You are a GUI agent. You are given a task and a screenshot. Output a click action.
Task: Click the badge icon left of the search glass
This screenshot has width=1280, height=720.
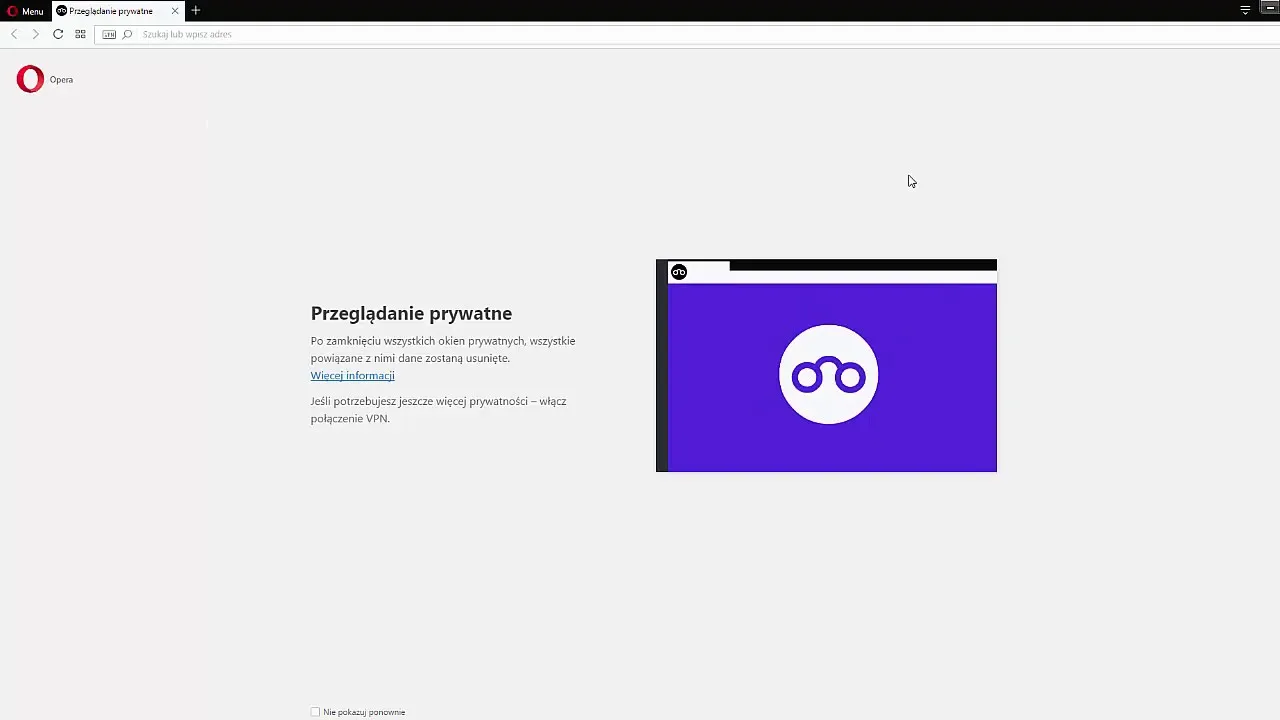pos(109,34)
